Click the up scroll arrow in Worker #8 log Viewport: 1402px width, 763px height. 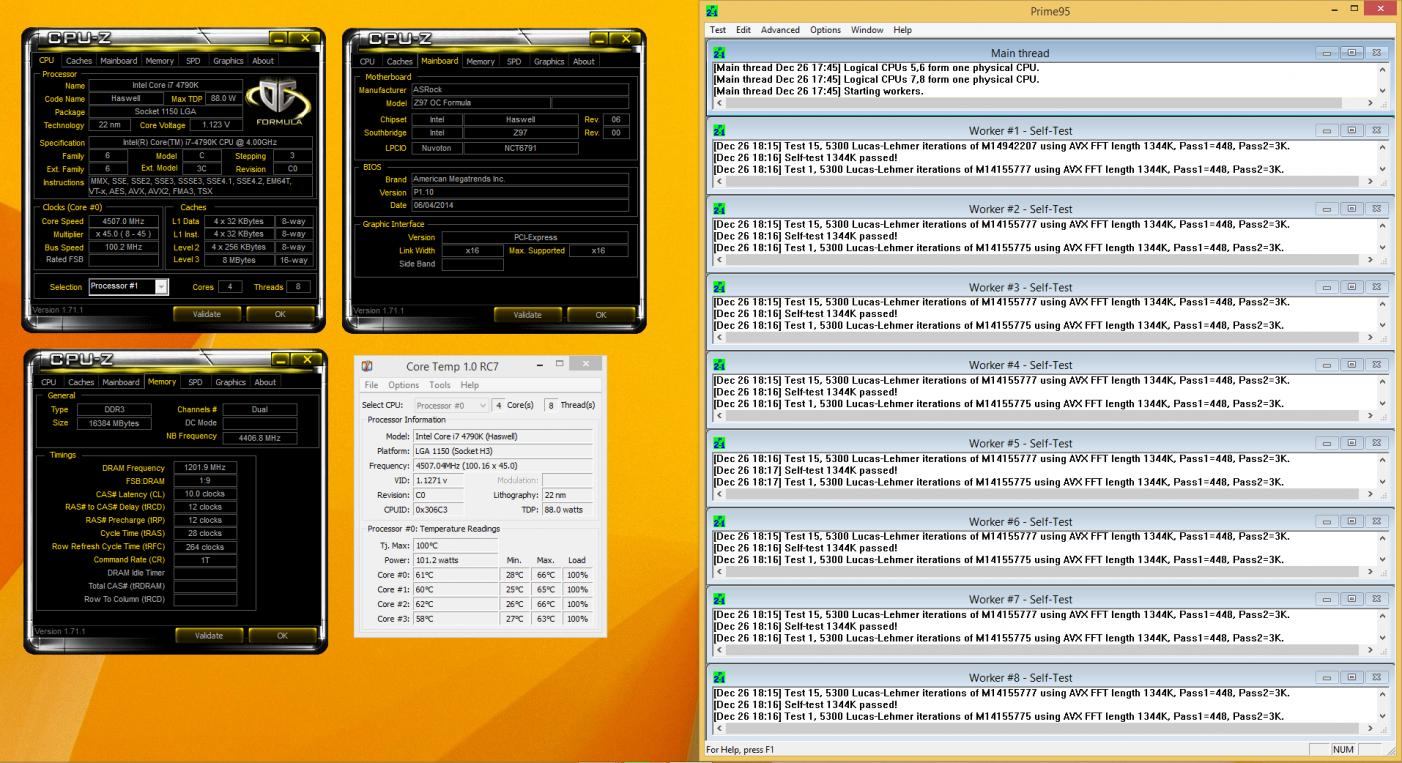(1383, 693)
